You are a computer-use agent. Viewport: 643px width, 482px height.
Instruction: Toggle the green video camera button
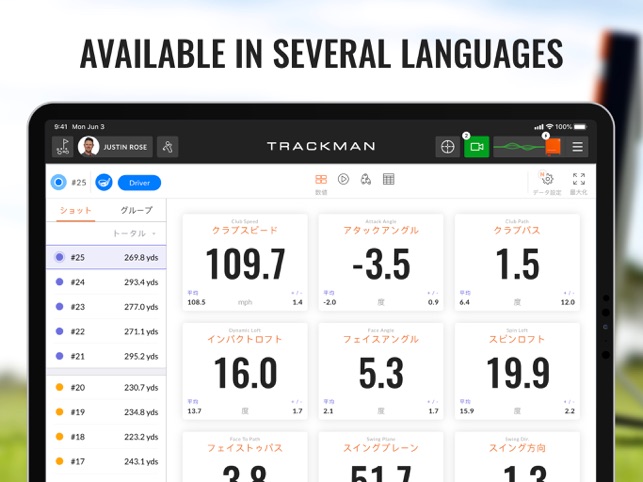pos(477,146)
